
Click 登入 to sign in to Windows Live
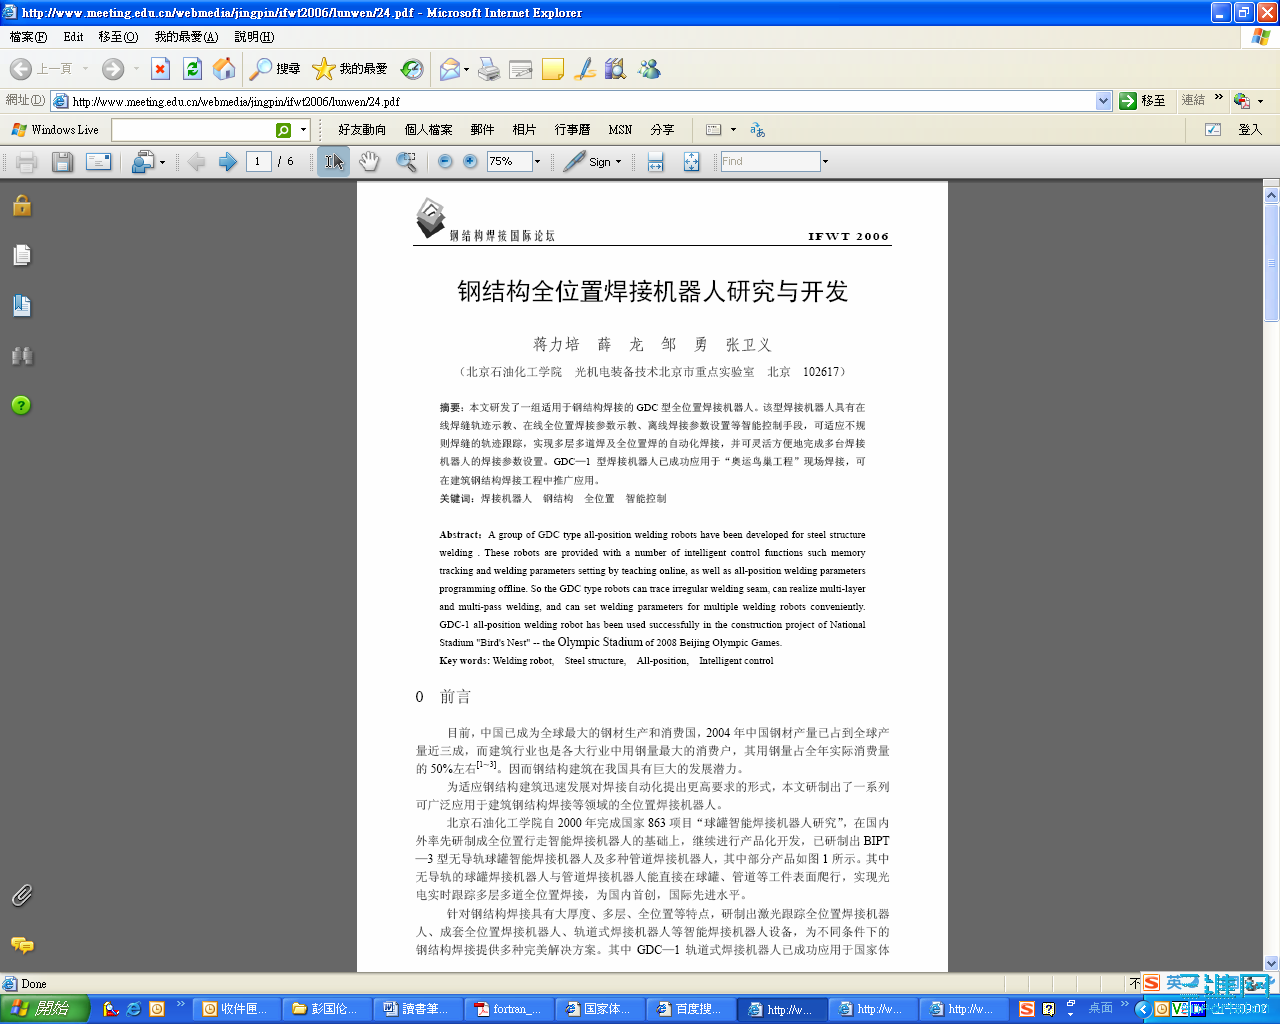(1250, 130)
